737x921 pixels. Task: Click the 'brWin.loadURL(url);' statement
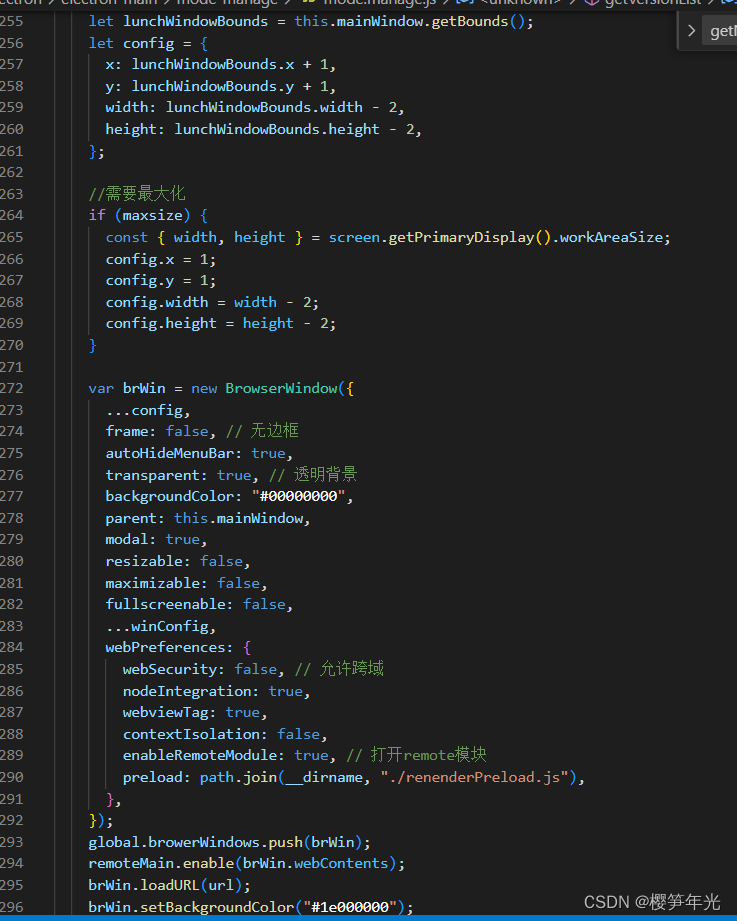click(169, 885)
